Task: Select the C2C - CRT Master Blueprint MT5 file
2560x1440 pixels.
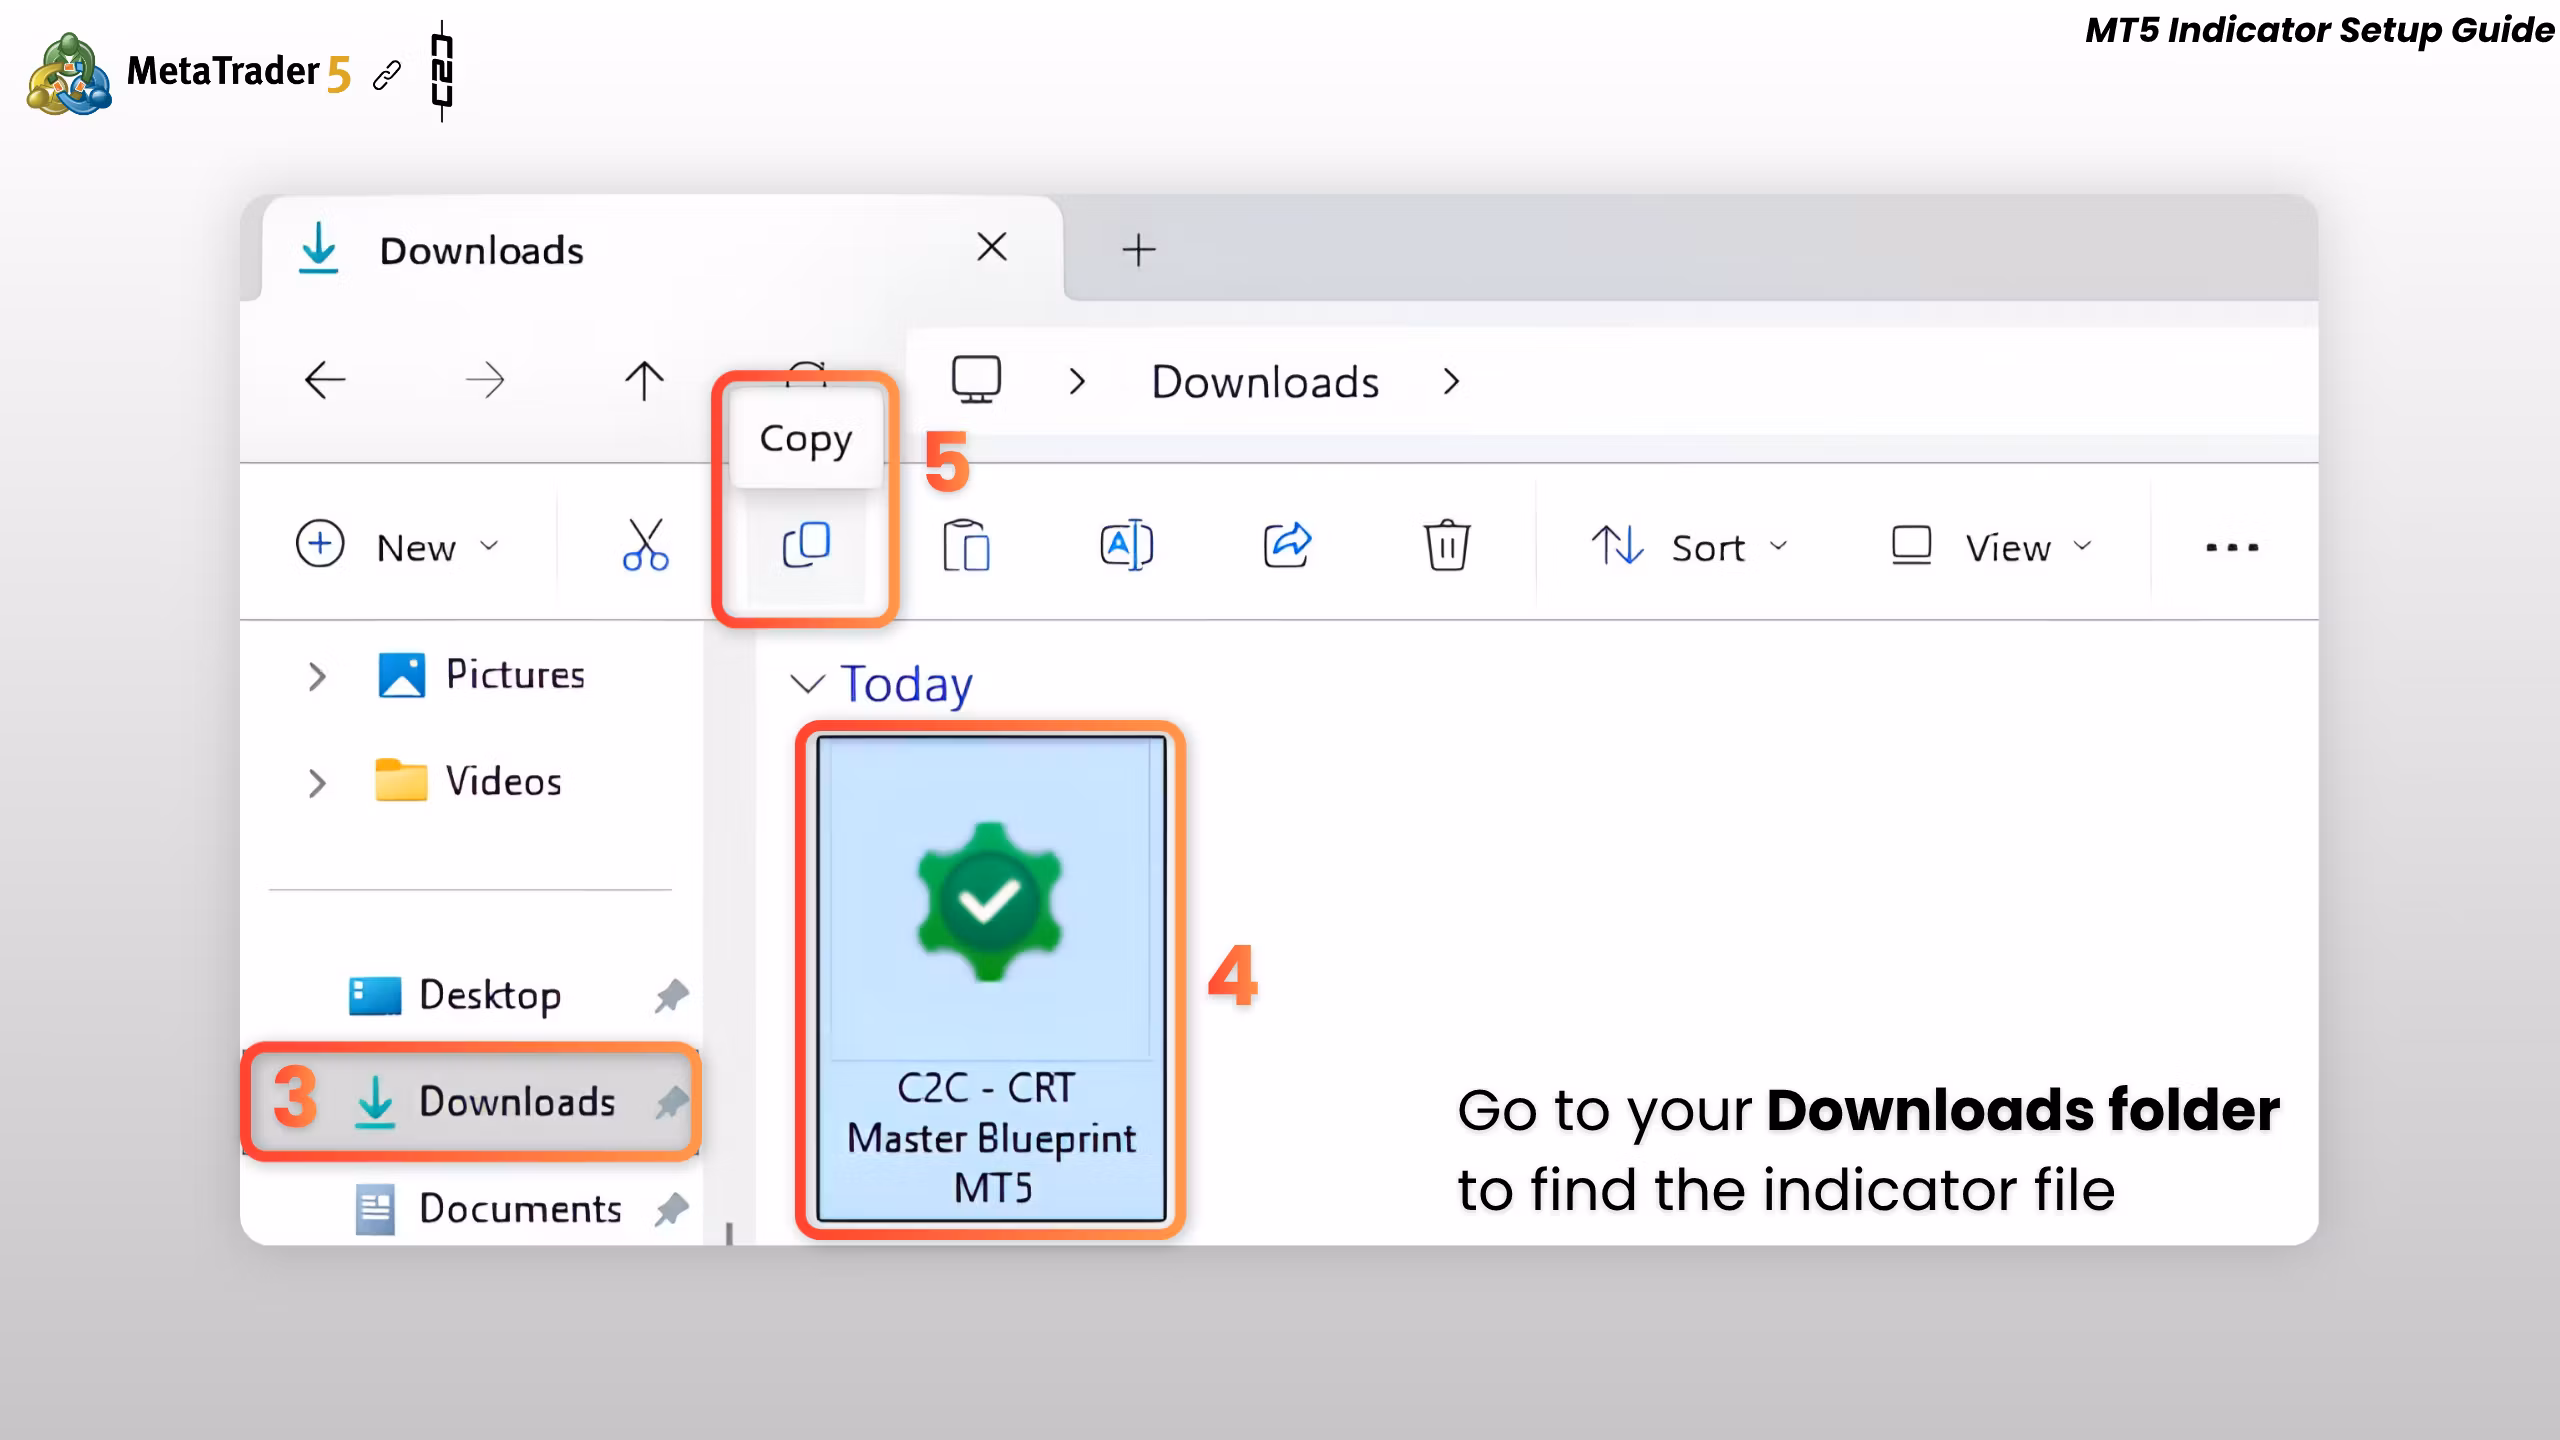Action: (991, 980)
